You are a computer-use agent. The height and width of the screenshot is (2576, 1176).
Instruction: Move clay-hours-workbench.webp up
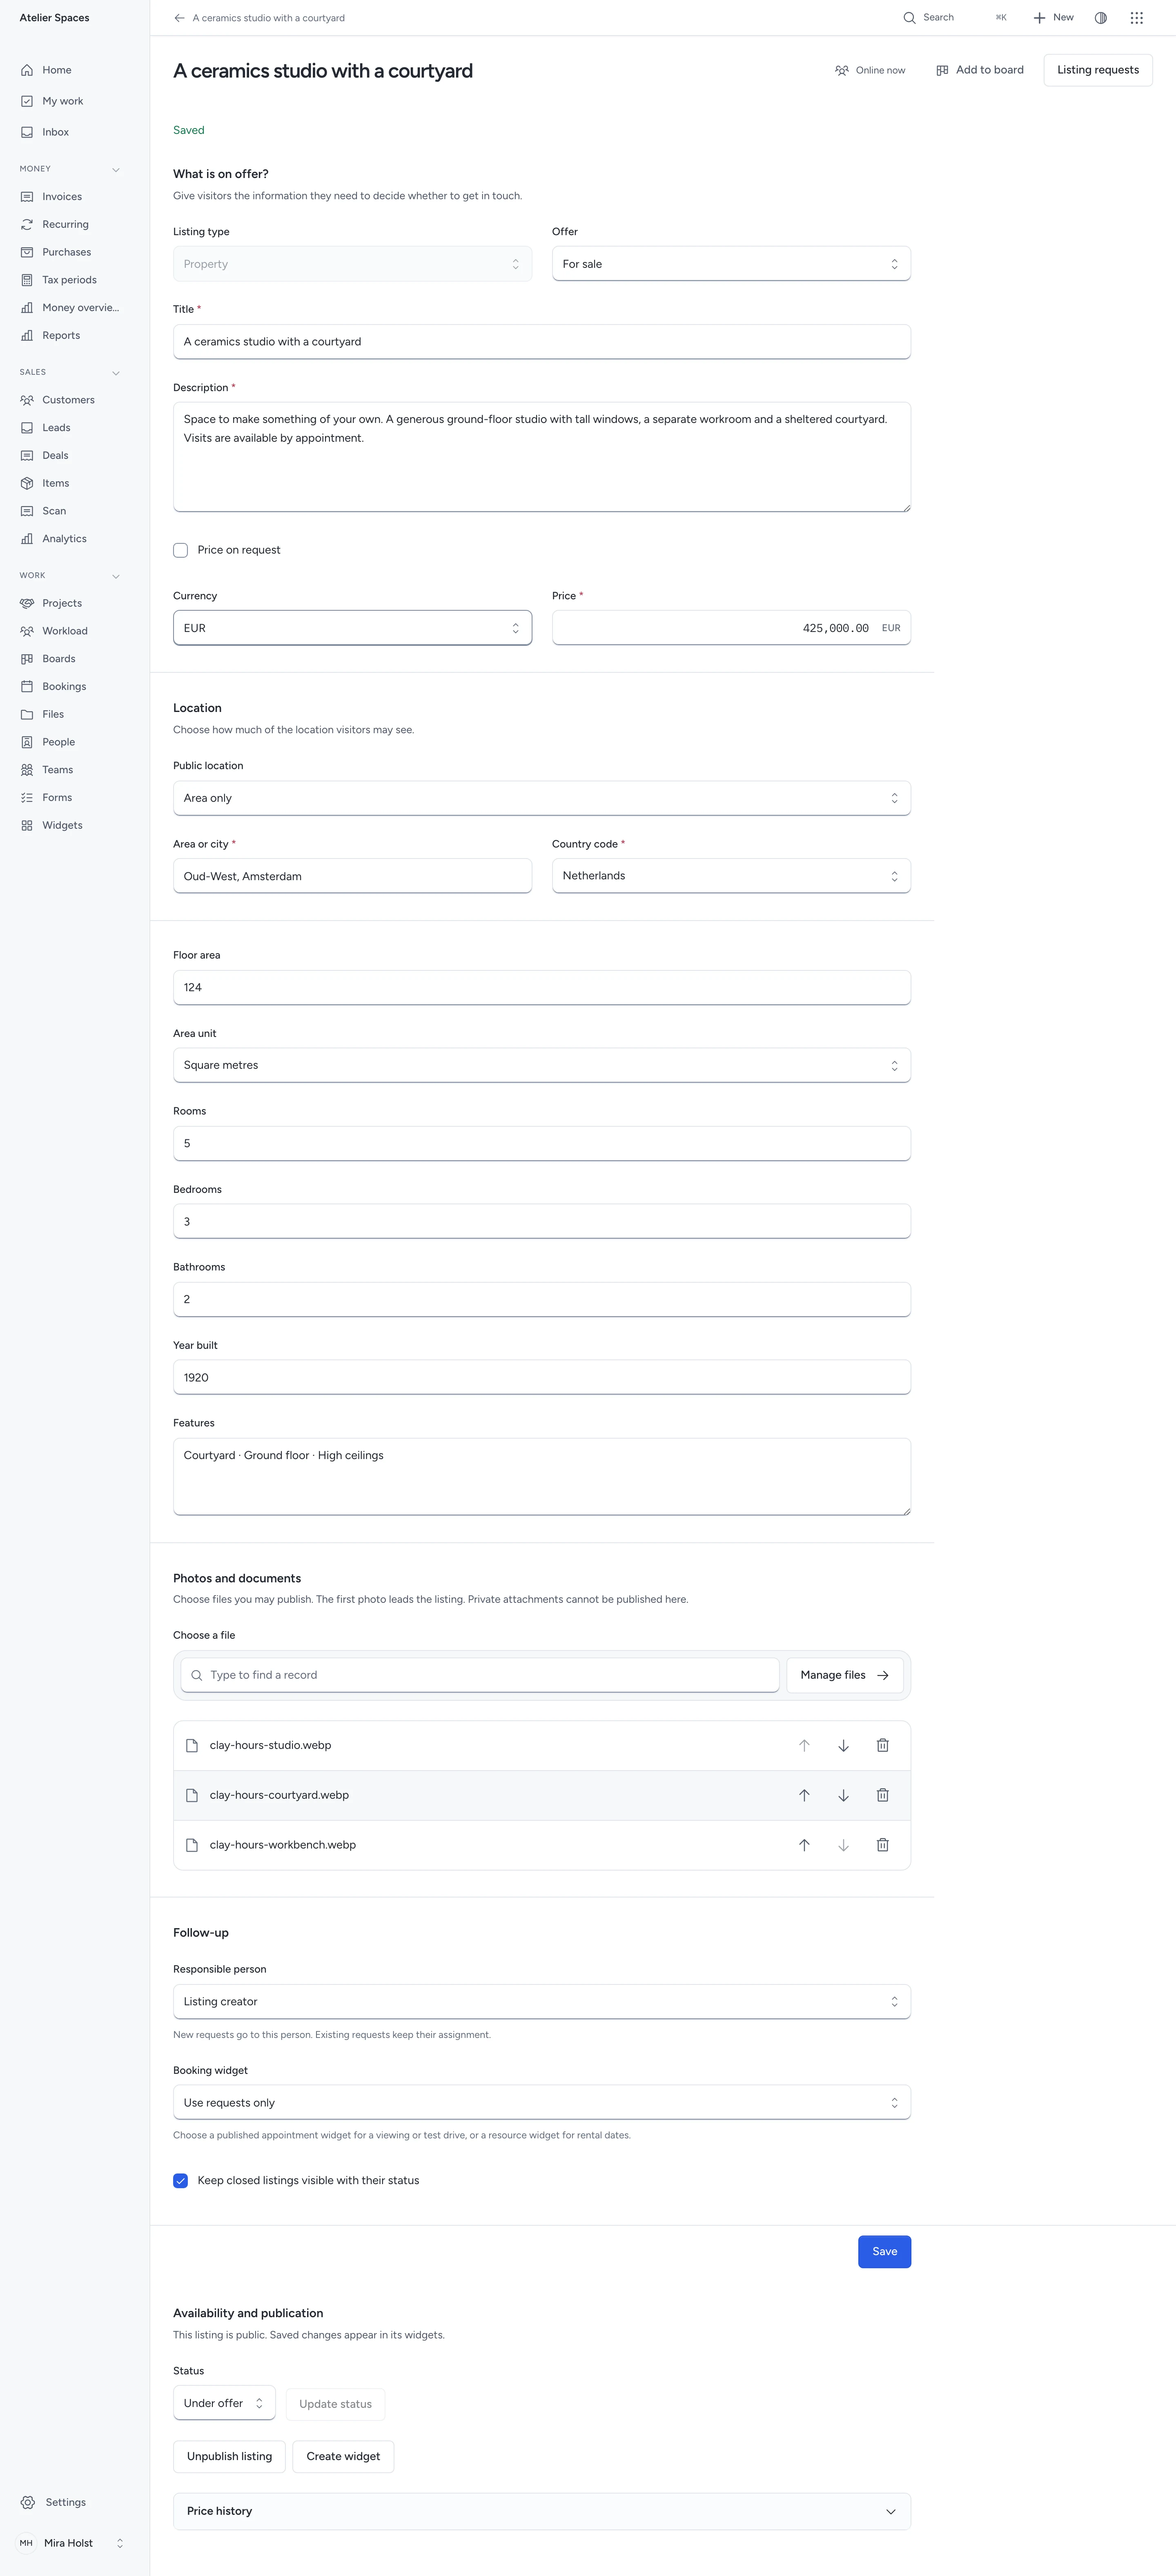coord(804,1845)
